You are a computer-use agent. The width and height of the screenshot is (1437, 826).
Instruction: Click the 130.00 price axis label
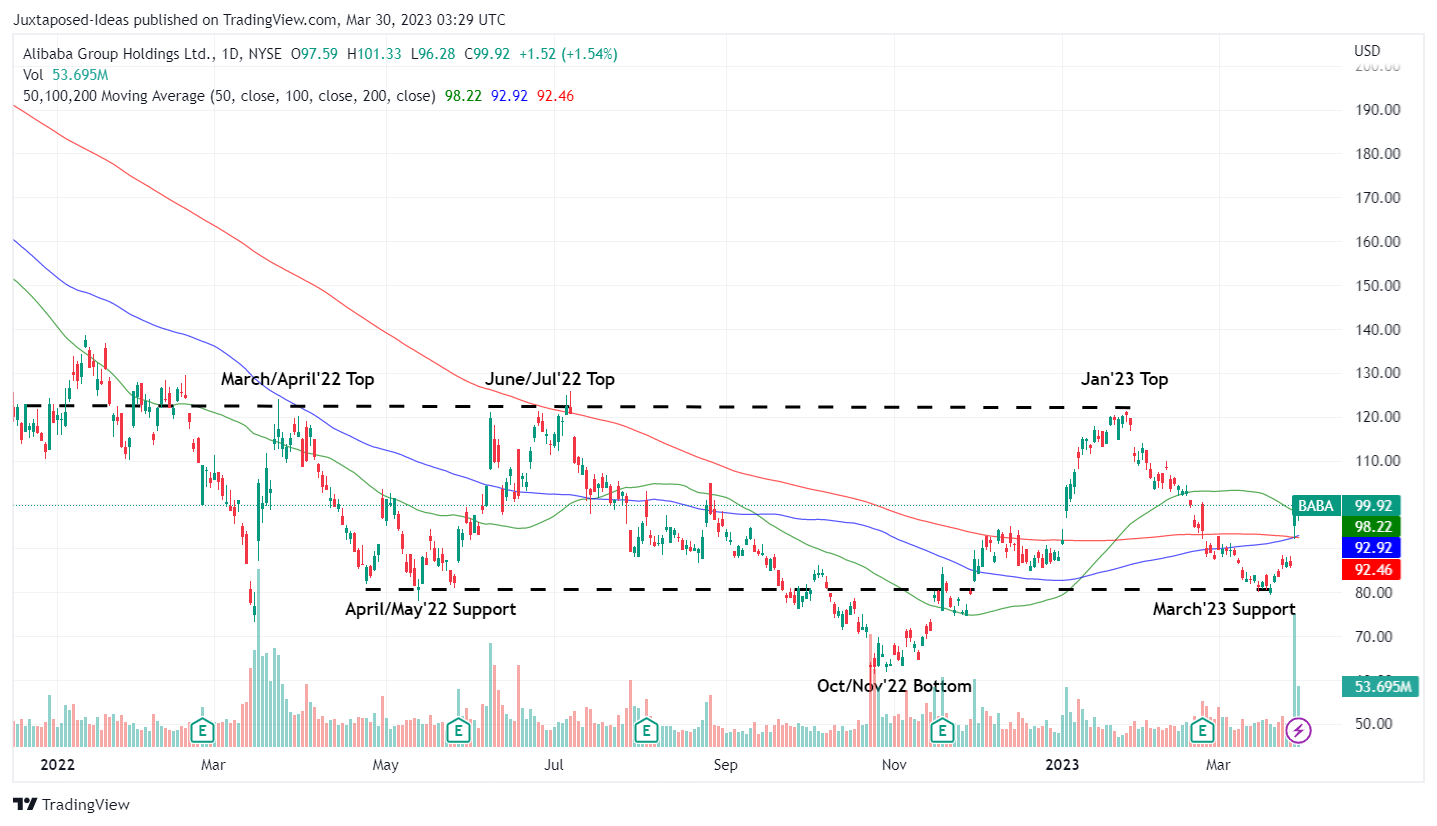click(1376, 373)
